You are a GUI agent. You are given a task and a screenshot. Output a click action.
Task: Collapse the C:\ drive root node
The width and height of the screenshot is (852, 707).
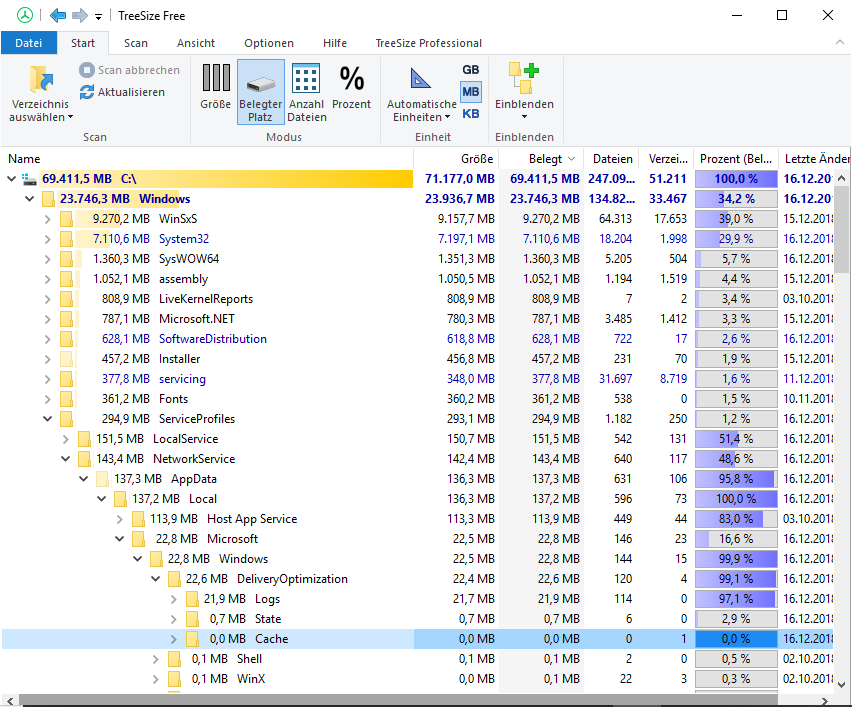(11, 179)
